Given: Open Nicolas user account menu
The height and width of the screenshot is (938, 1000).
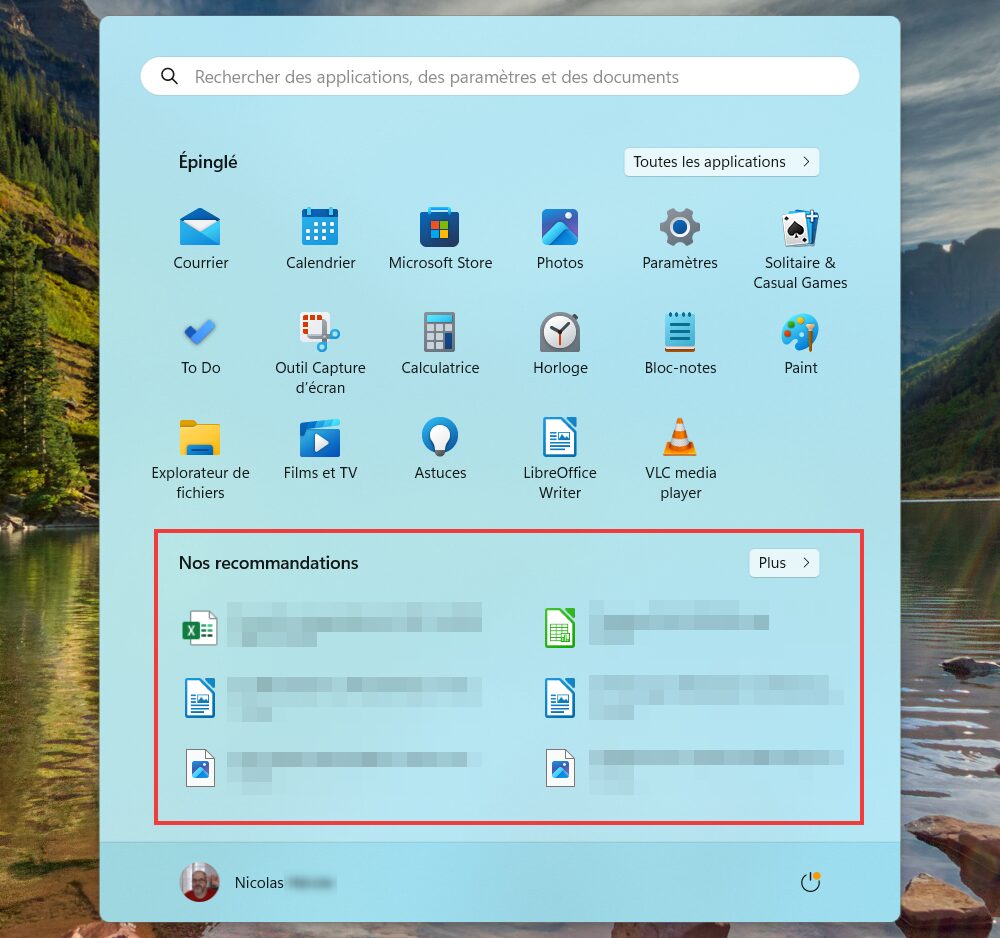Looking at the screenshot, I should coord(258,883).
